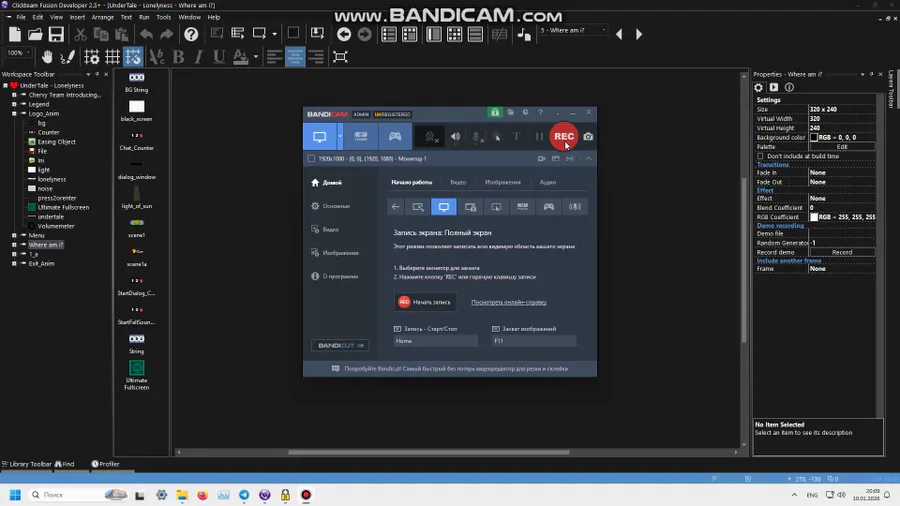Click the RGB Coefficient white swatch

(814, 217)
